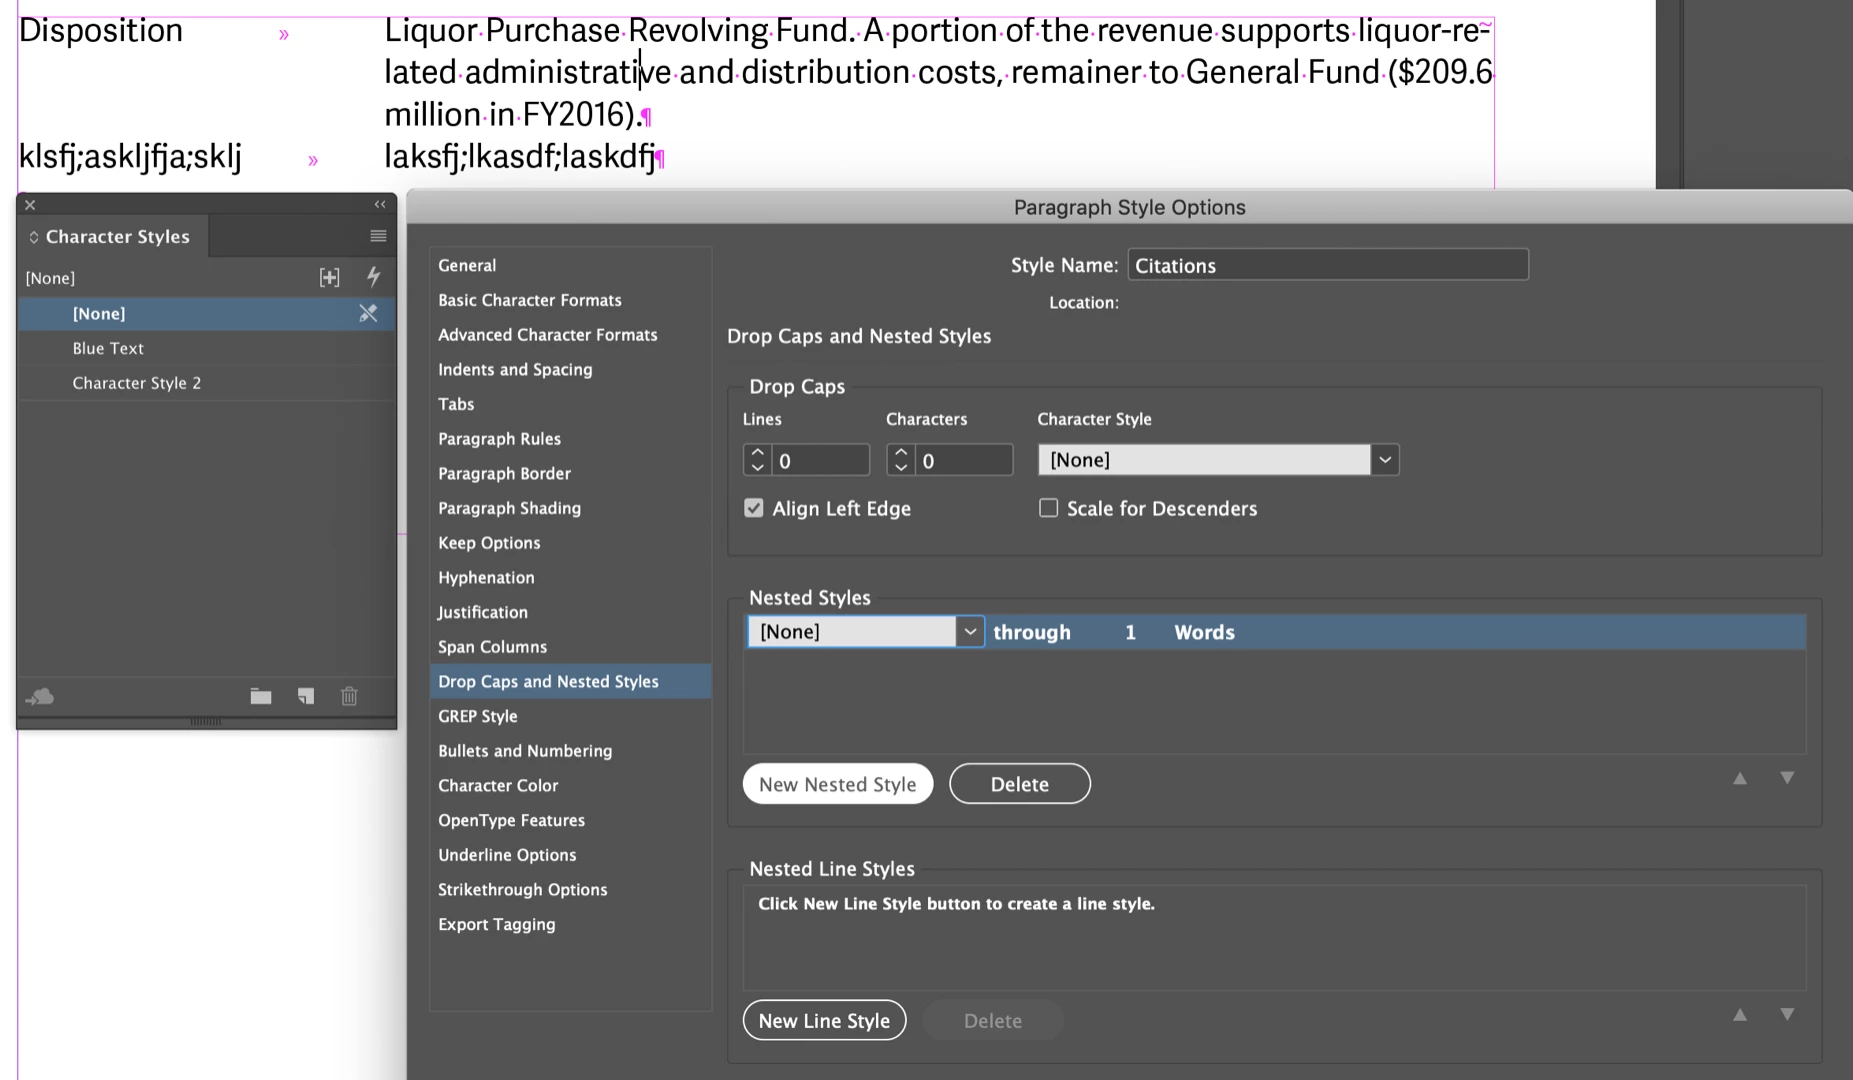Create a new style group folder

point(261,696)
